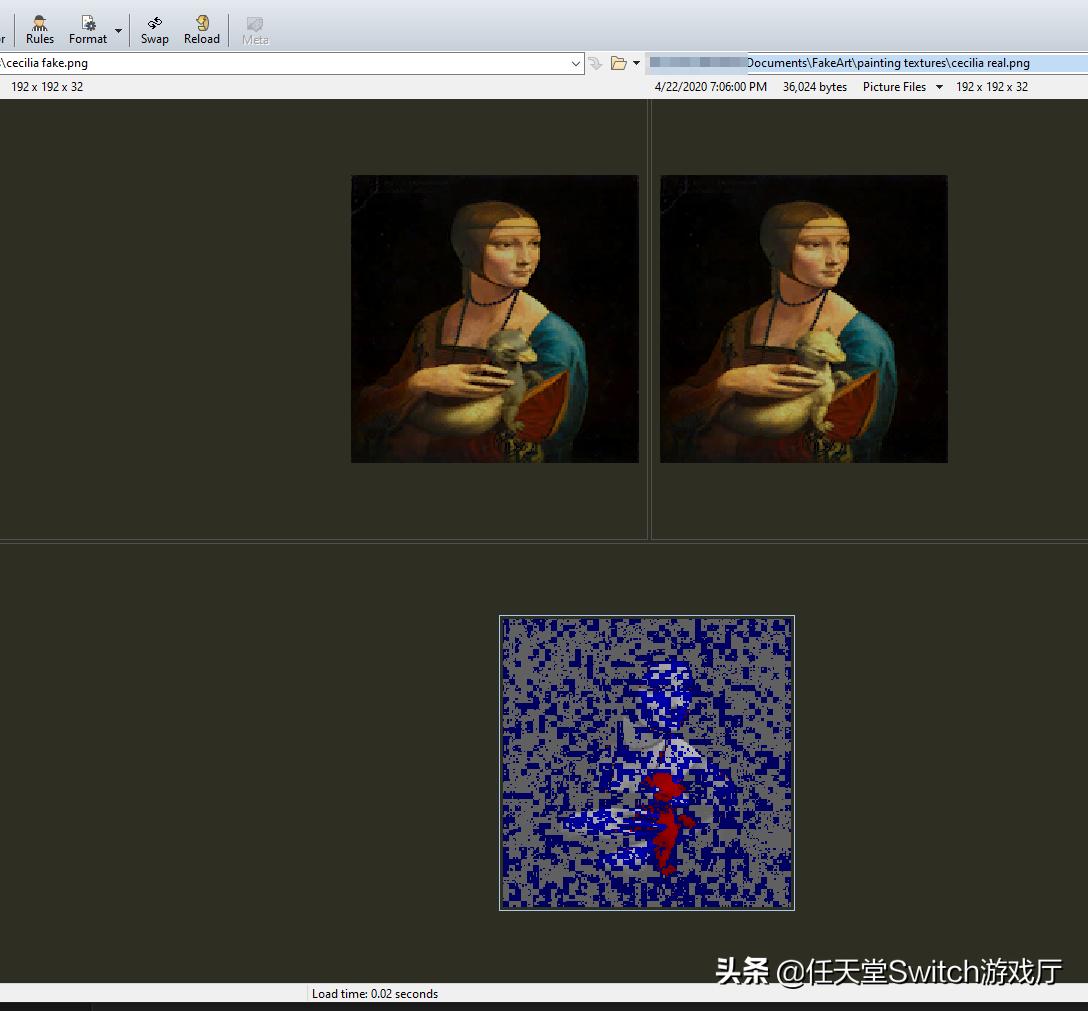Open the Rules toolbar button
This screenshot has height=1011, width=1088.
click(40, 31)
